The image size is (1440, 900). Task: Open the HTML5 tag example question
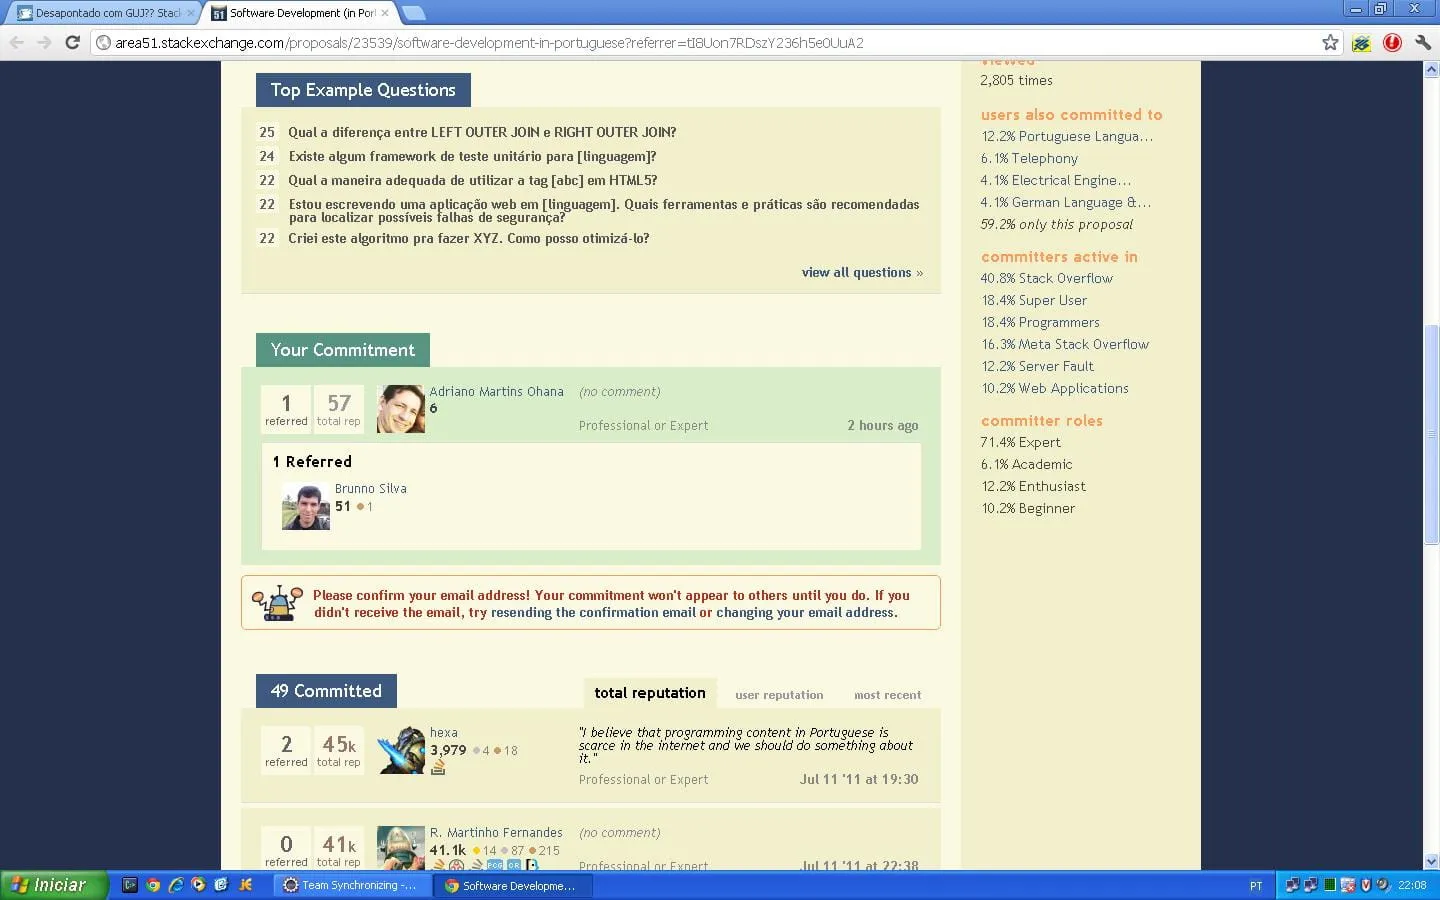472,180
